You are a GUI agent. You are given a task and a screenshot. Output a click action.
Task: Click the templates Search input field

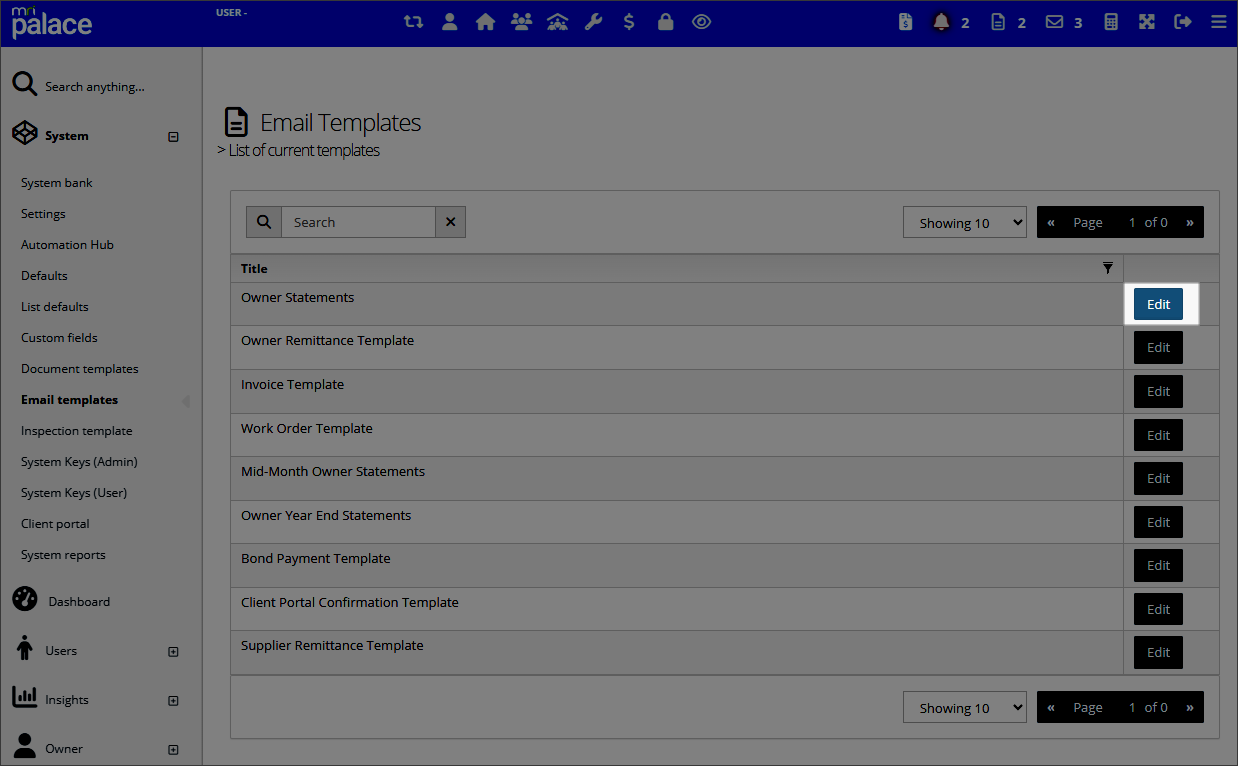point(358,222)
